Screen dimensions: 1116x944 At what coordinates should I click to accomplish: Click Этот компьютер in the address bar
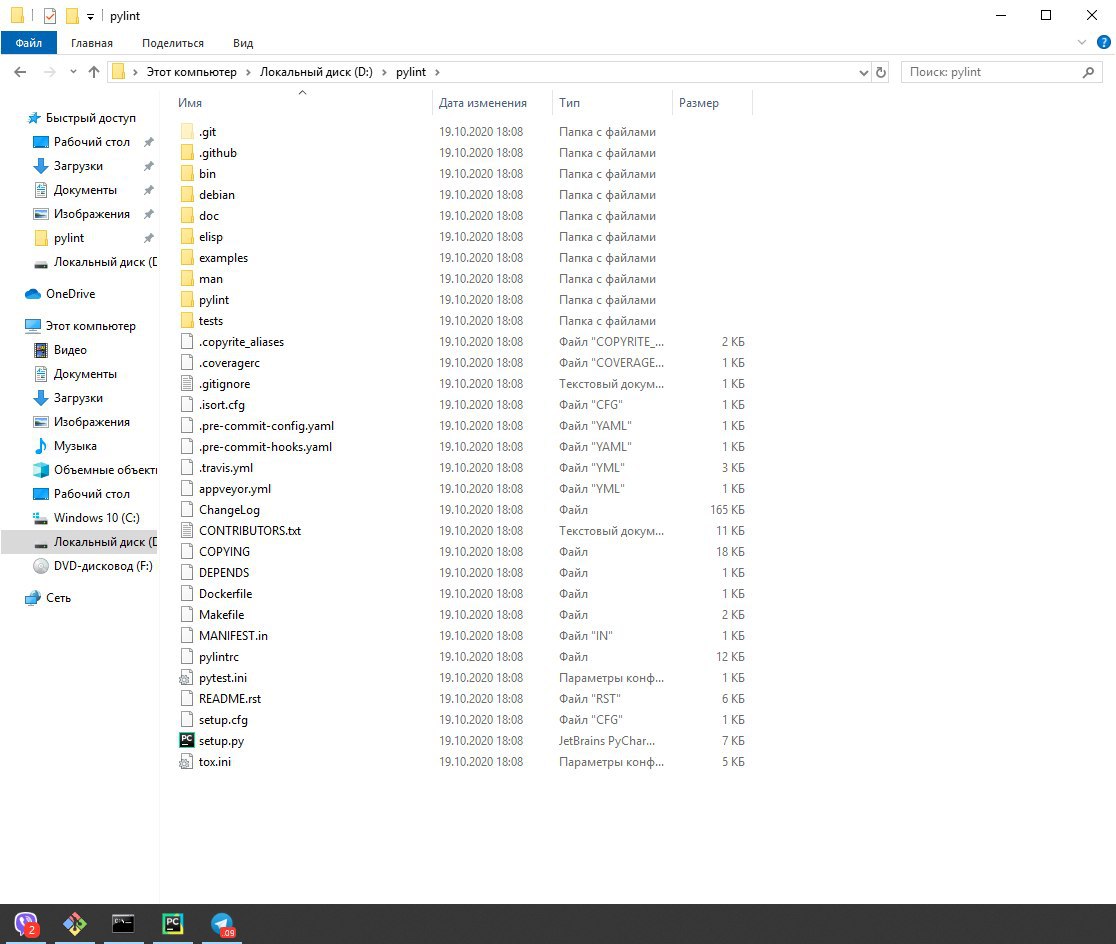click(191, 72)
